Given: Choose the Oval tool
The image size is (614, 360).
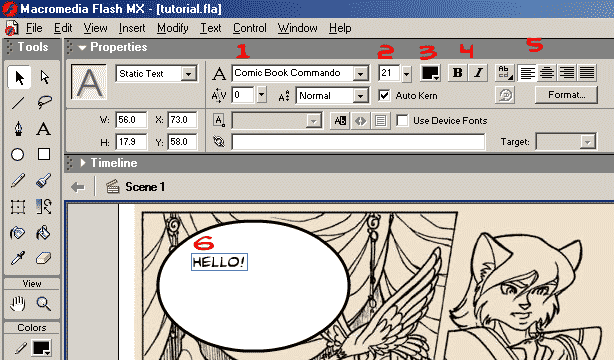Looking at the screenshot, I should click(17, 155).
